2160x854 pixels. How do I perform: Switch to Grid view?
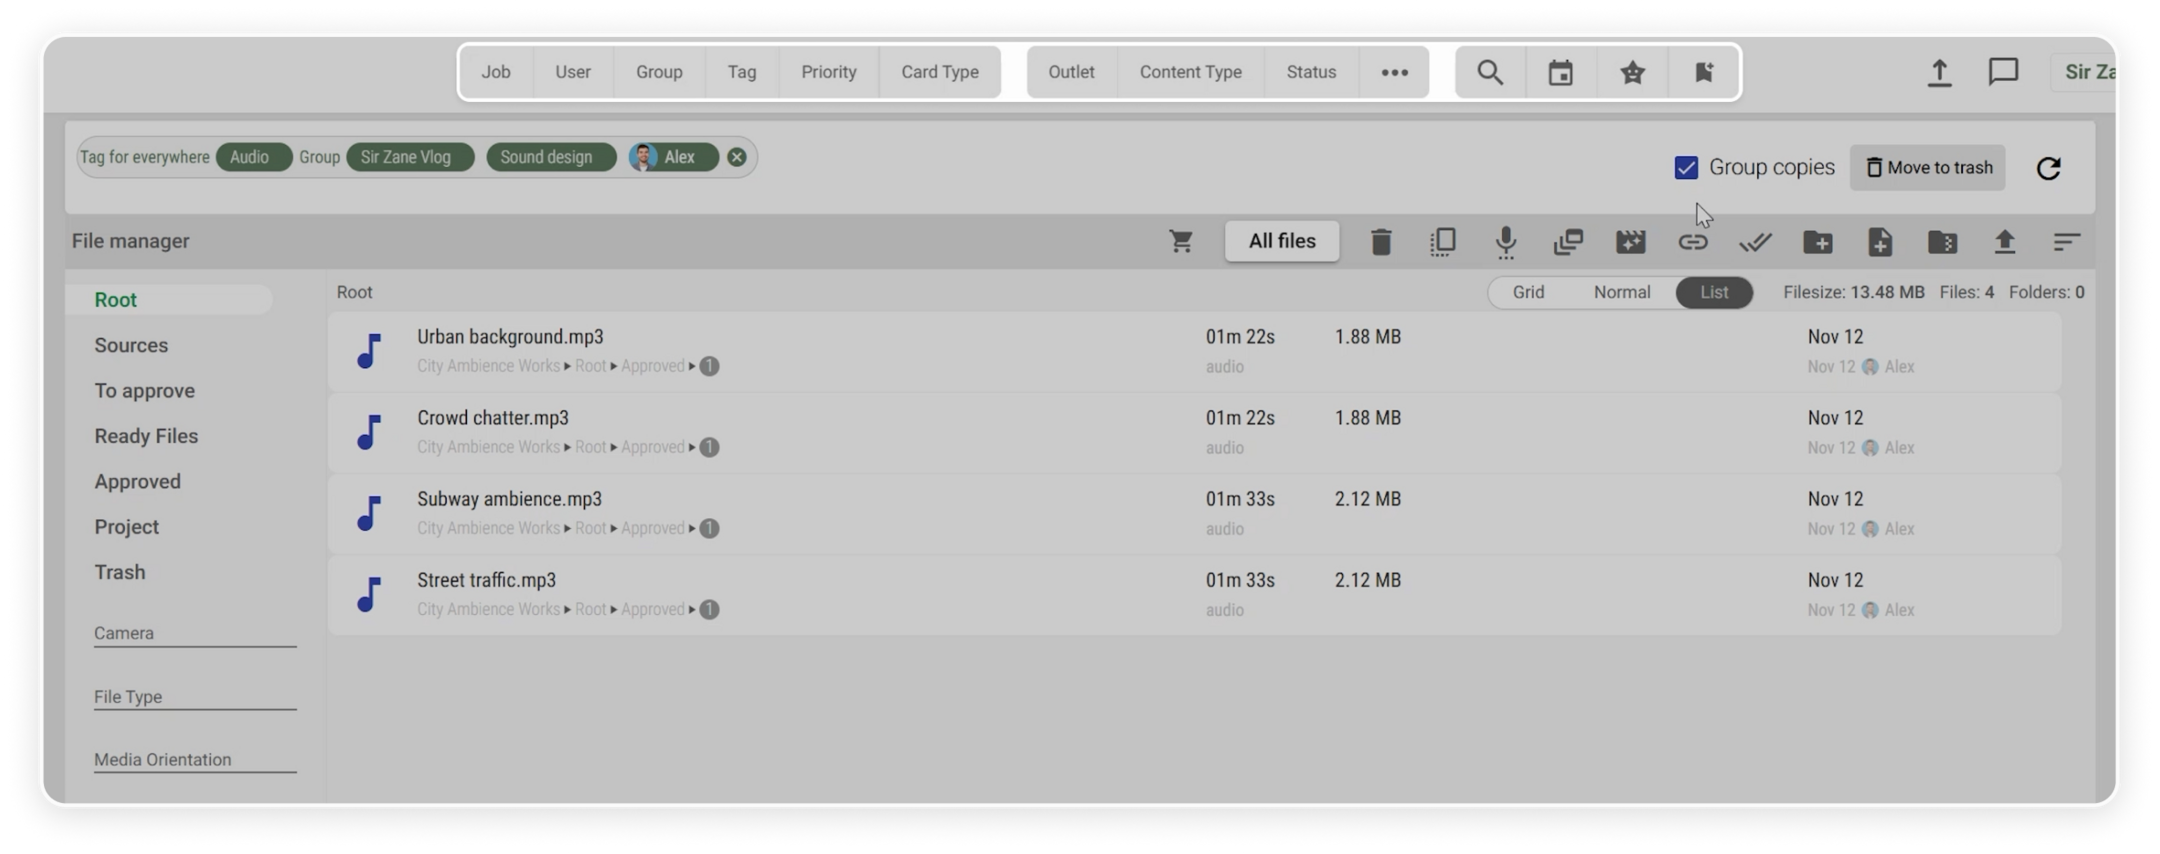coord(1528,292)
